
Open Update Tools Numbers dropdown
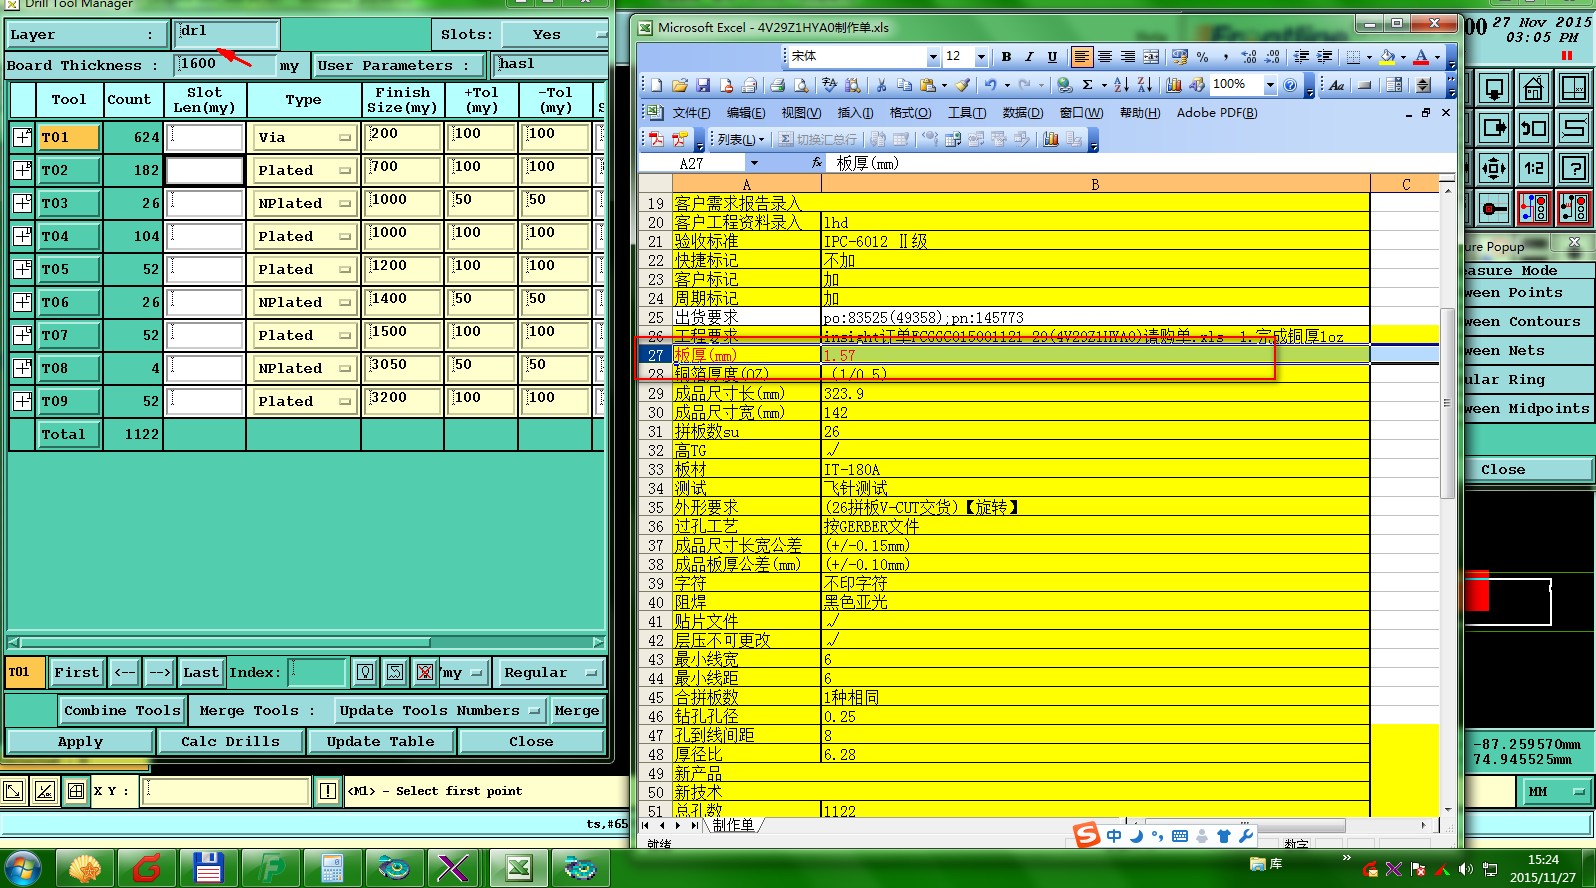pos(439,710)
